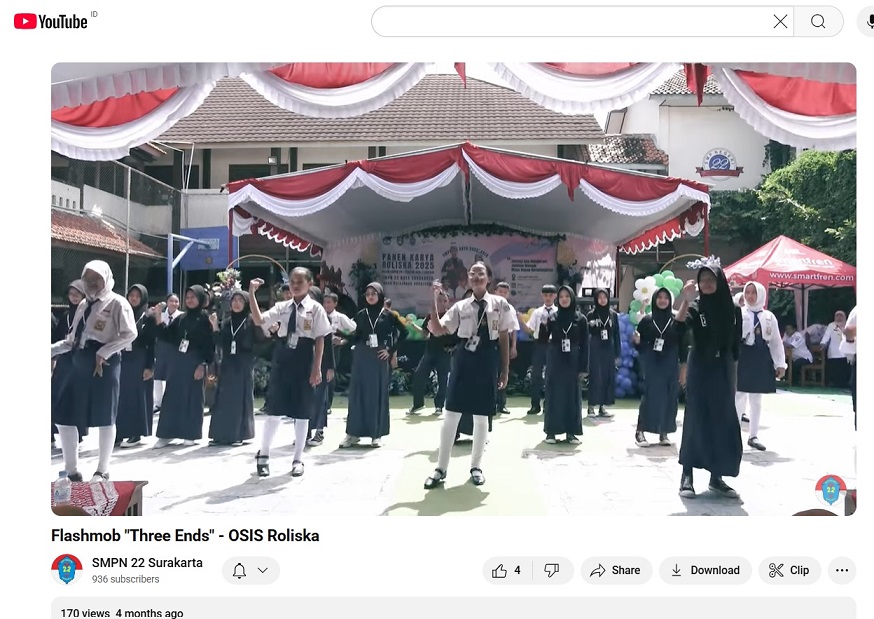Click the Download button

705,570
